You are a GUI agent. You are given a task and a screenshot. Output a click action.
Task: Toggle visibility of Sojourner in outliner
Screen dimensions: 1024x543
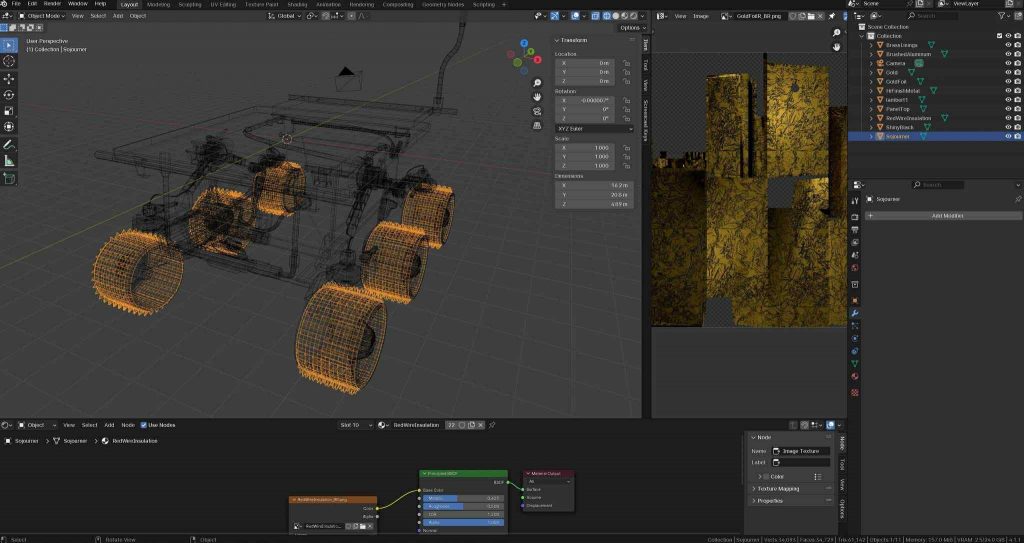[1007, 136]
